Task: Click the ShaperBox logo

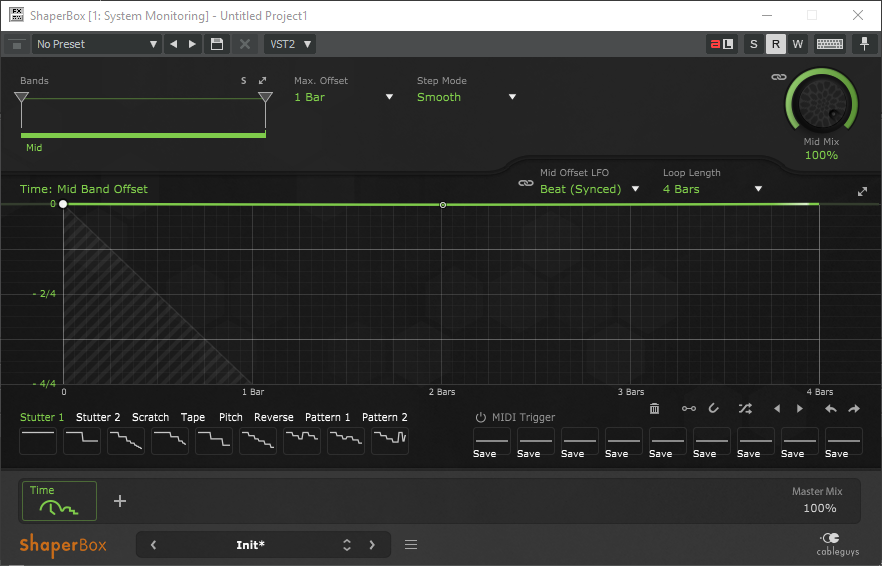Action: pyautogui.click(x=63, y=544)
